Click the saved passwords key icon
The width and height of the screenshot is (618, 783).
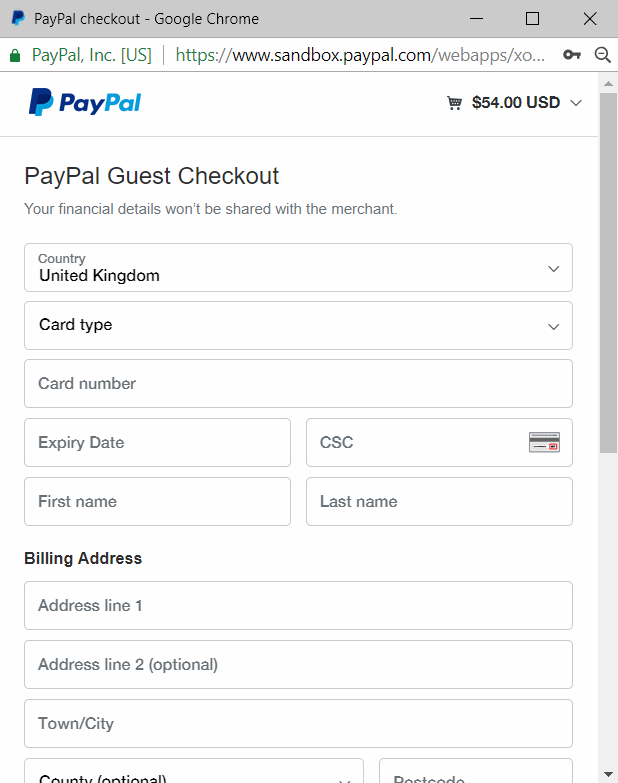click(x=572, y=55)
